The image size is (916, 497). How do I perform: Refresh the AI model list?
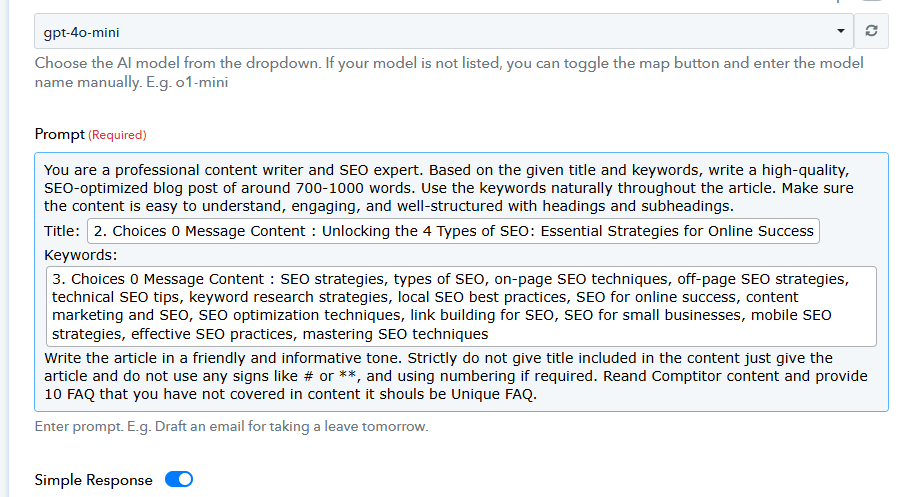[871, 31]
